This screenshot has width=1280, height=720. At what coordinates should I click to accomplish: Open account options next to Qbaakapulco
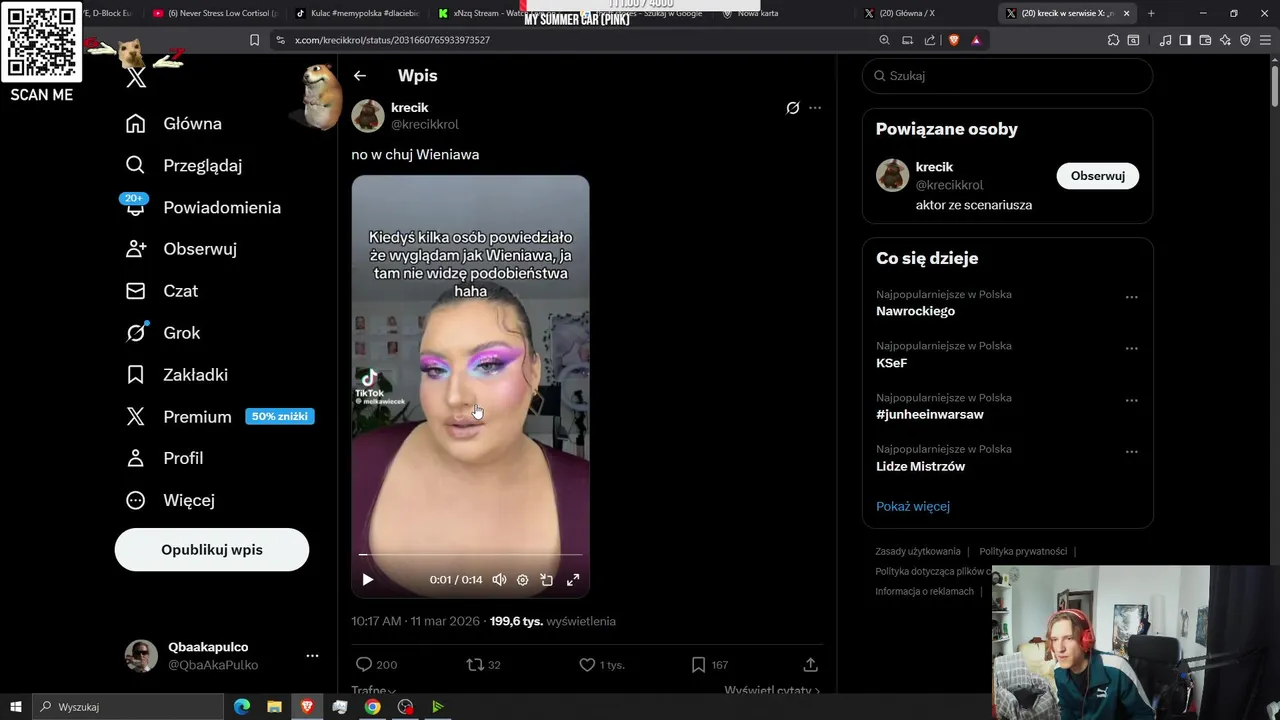tap(312, 656)
